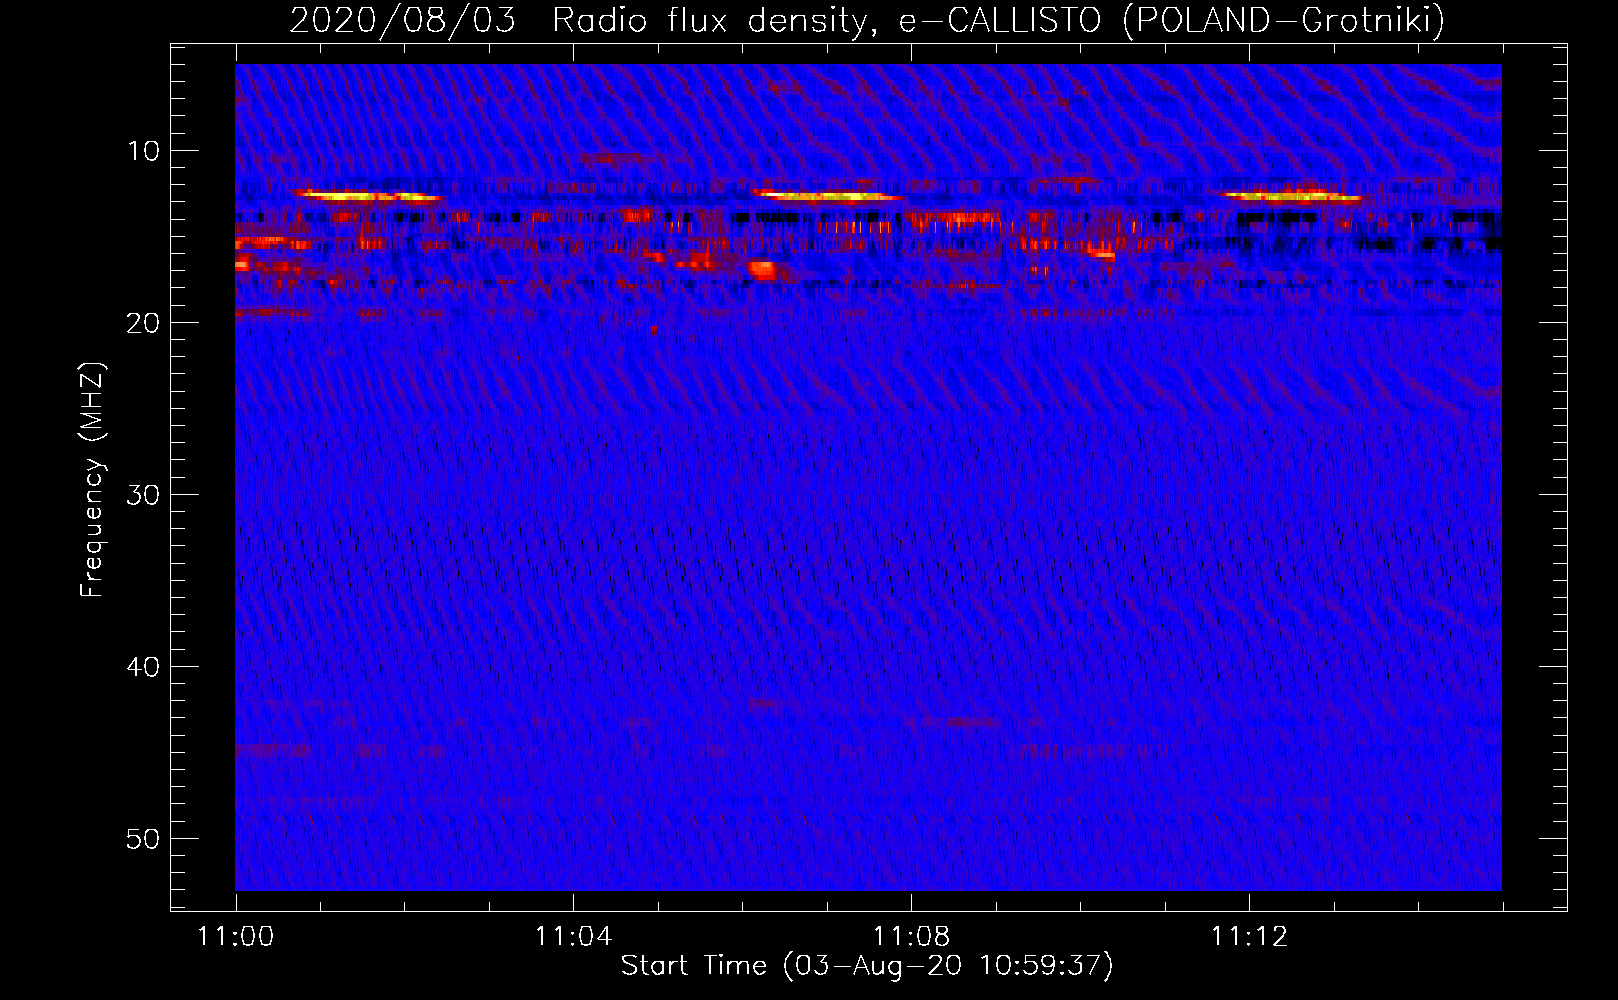Click the "10" frequency tick label
1618x1000 pixels.
pyautogui.click(x=144, y=151)
